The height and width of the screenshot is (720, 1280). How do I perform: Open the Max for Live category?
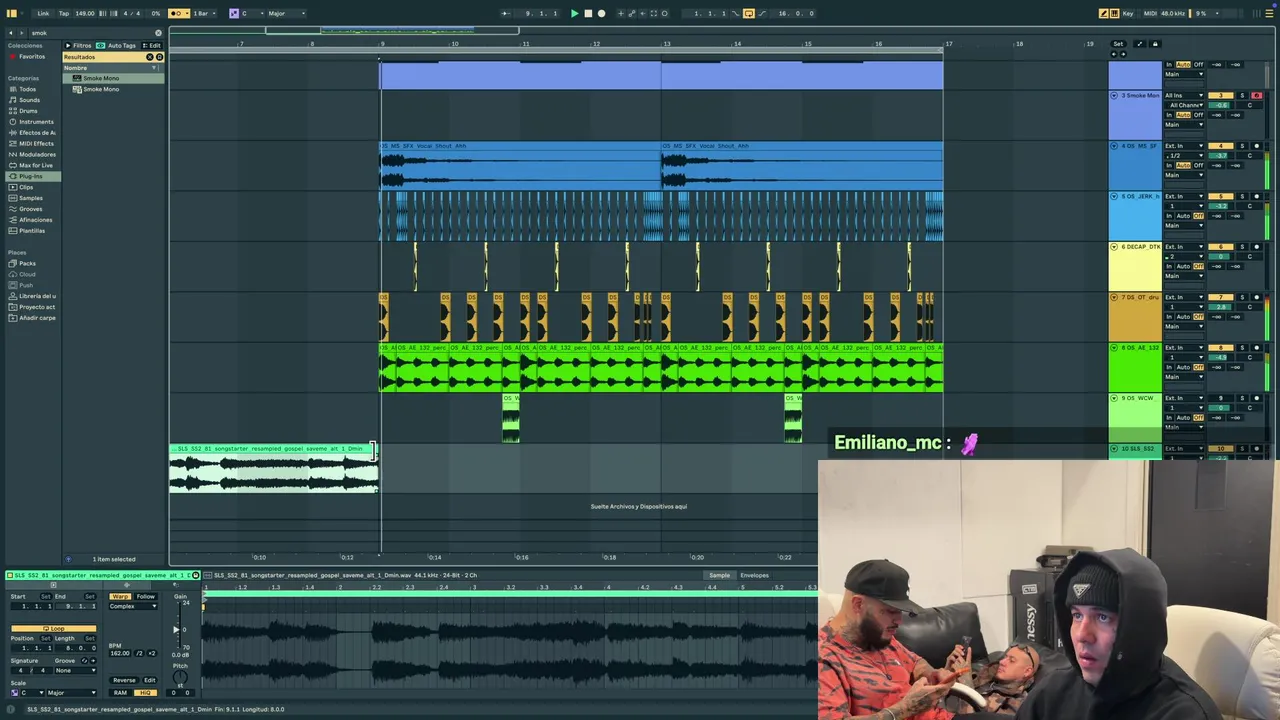click(36, 165)
